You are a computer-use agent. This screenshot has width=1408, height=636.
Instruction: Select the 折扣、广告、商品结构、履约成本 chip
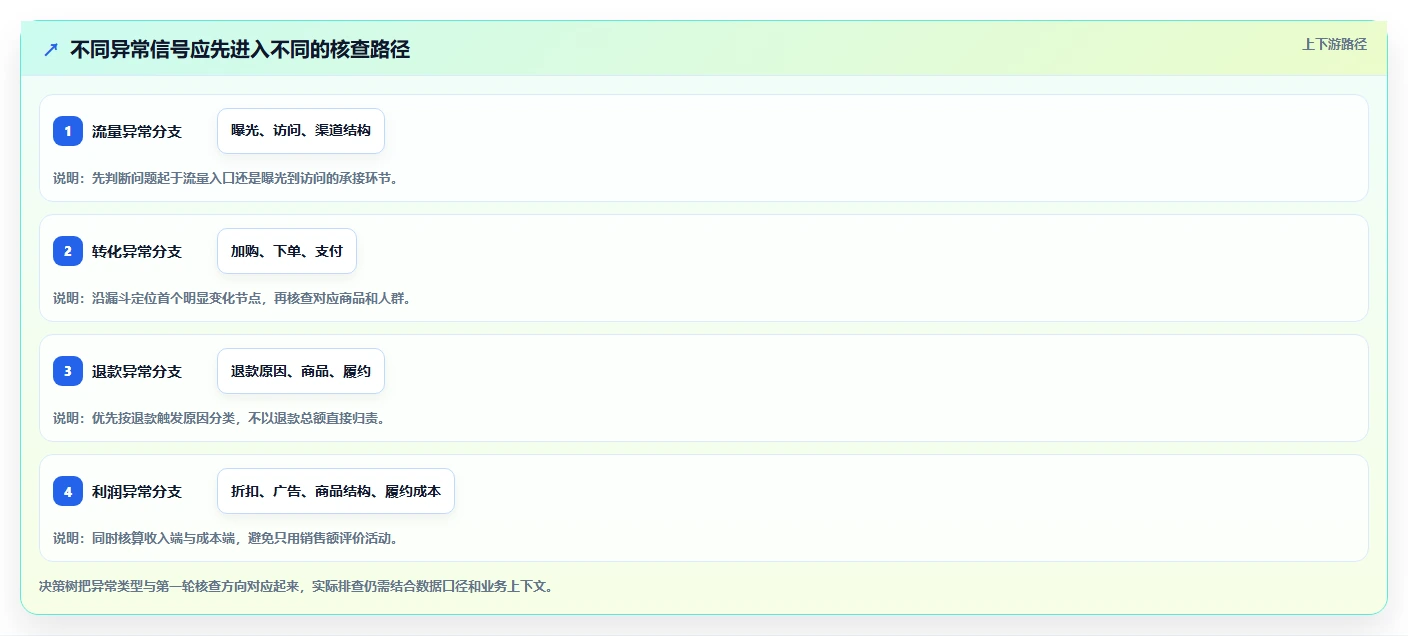coord(336,491)
